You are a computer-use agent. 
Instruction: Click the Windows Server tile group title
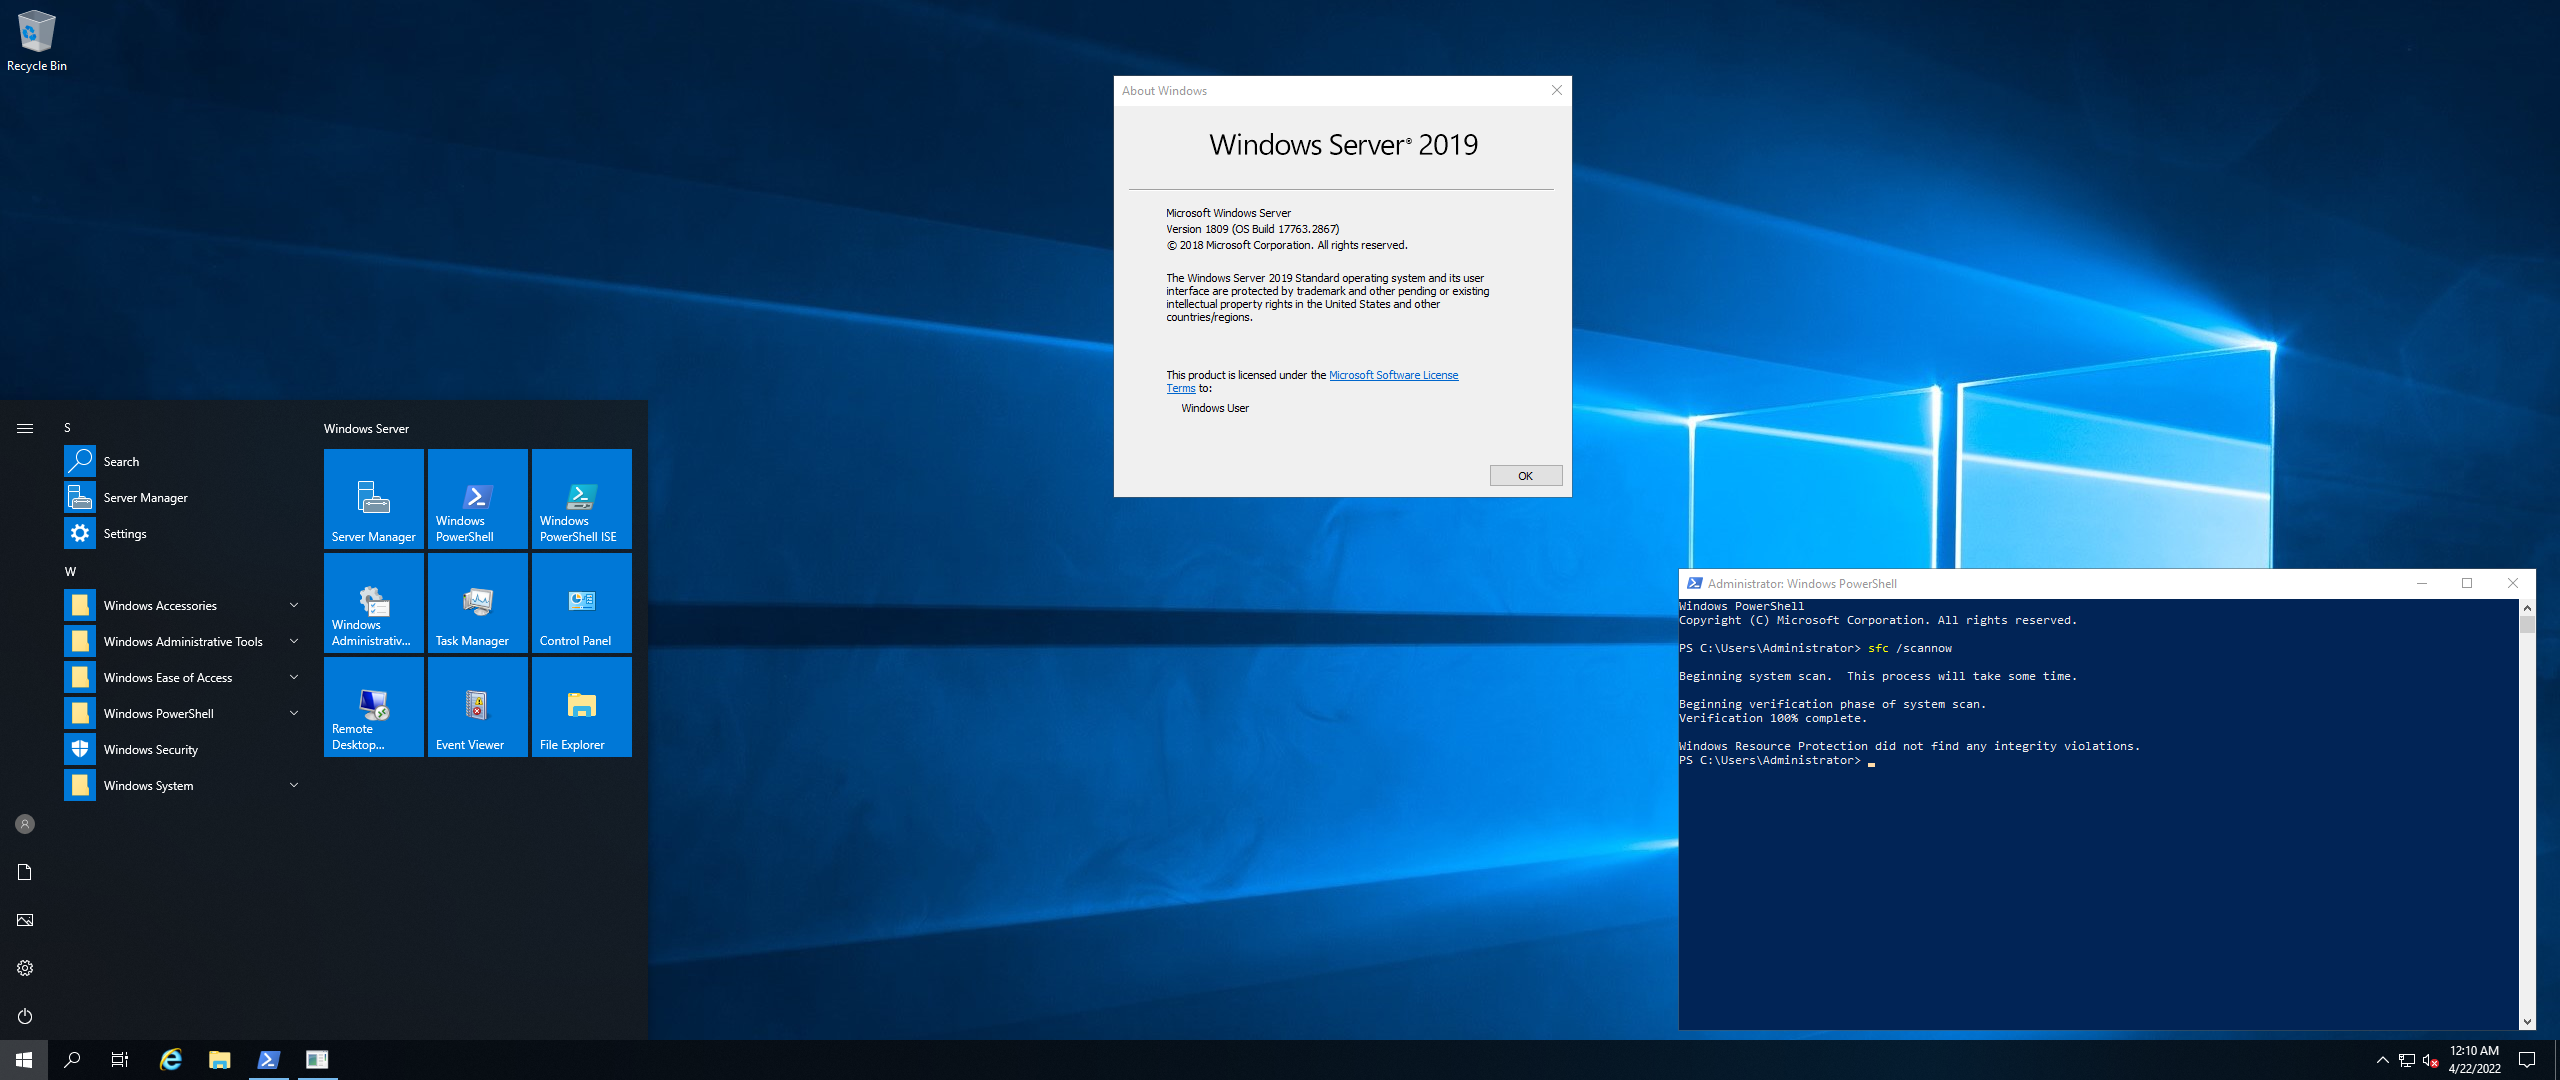click(366, 428)
